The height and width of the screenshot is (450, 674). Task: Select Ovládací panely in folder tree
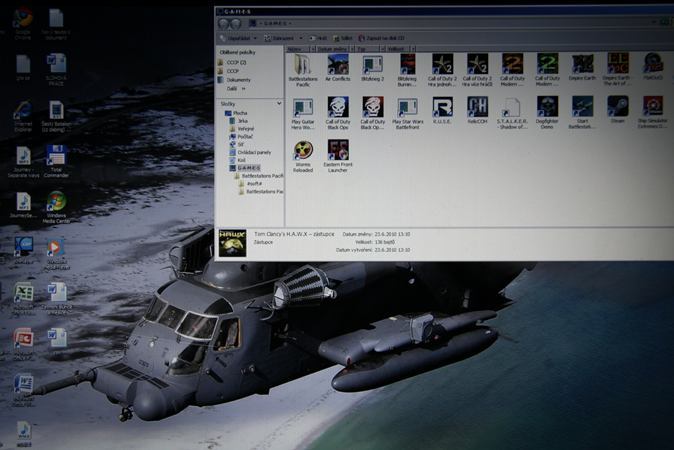pos(251,152)
